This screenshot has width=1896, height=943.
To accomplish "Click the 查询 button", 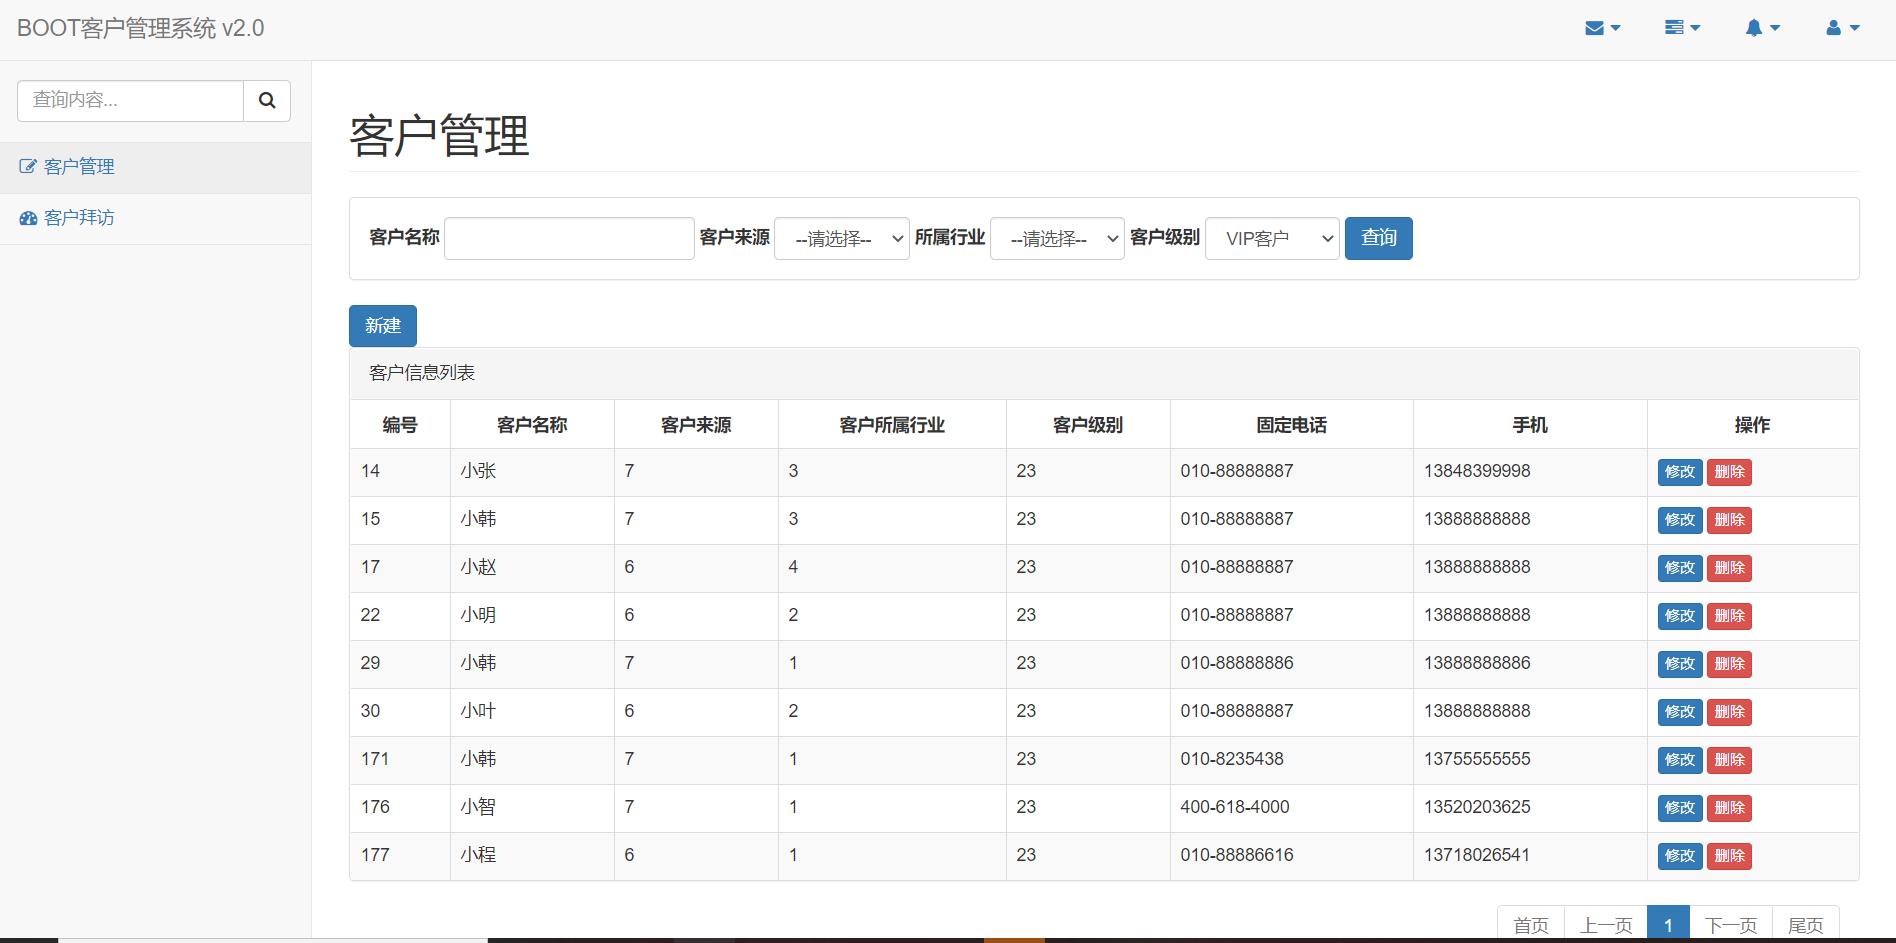I will pos(1378,238).
